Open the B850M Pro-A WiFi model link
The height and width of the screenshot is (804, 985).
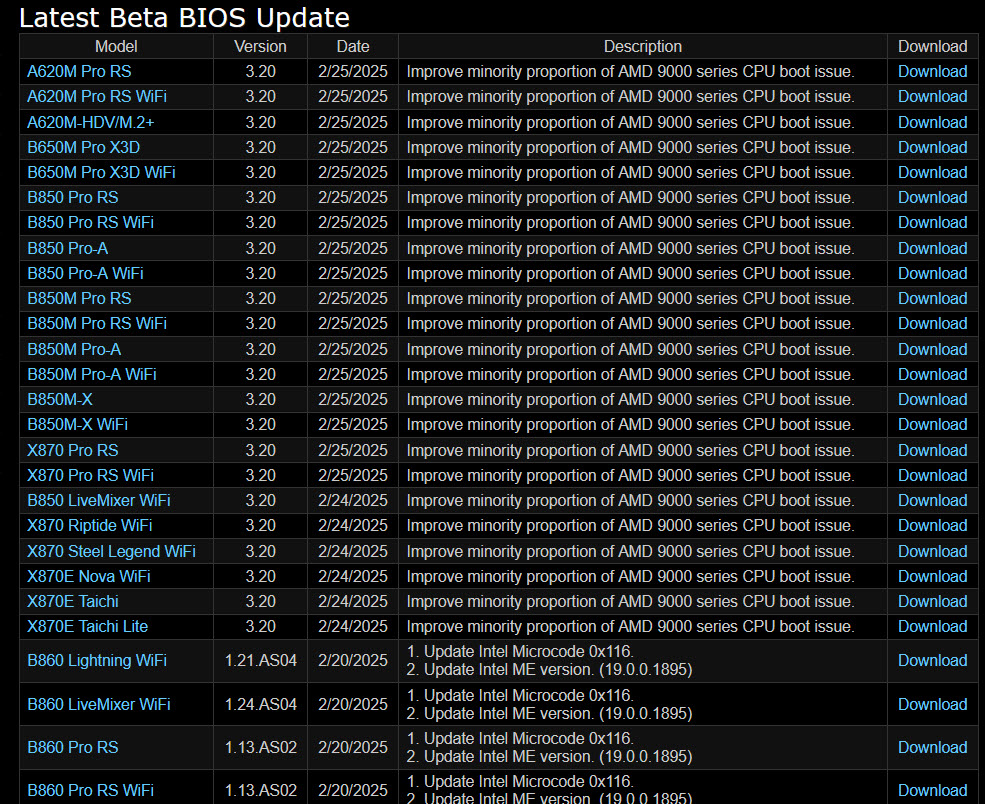point(92,375)
